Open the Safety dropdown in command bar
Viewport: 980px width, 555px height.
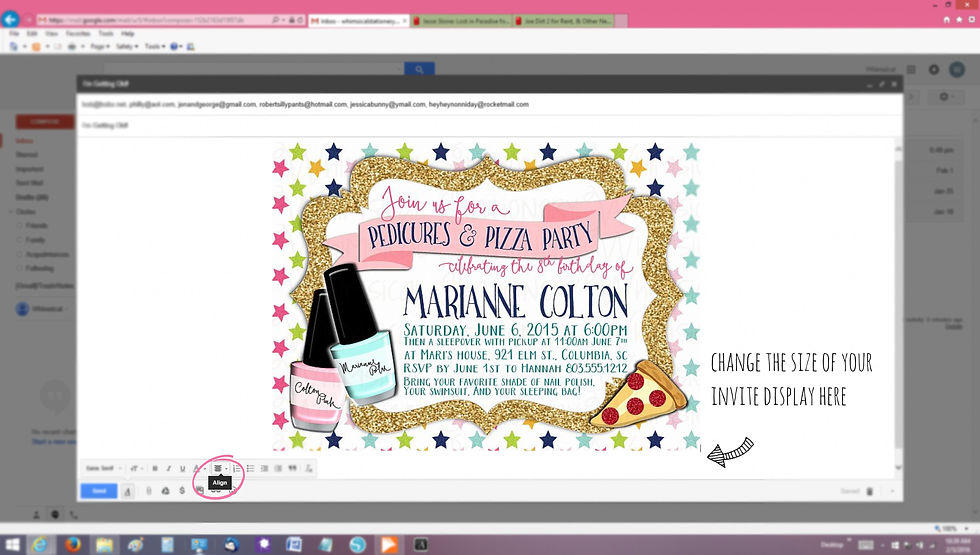point(127,46)
